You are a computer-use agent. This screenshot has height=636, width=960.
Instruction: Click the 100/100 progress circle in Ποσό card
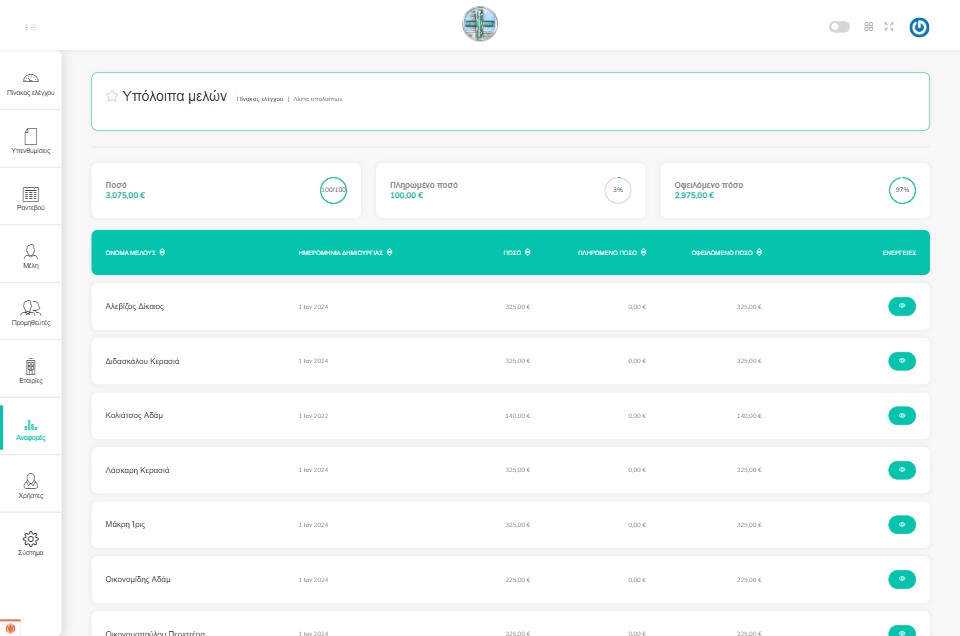click(333, 190)
